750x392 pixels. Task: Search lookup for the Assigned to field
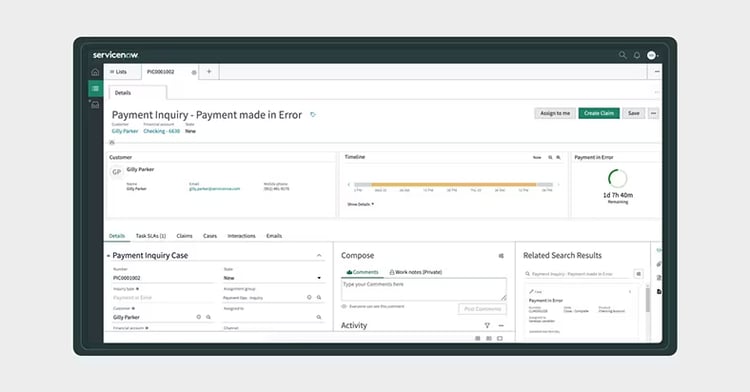point(319,317)
